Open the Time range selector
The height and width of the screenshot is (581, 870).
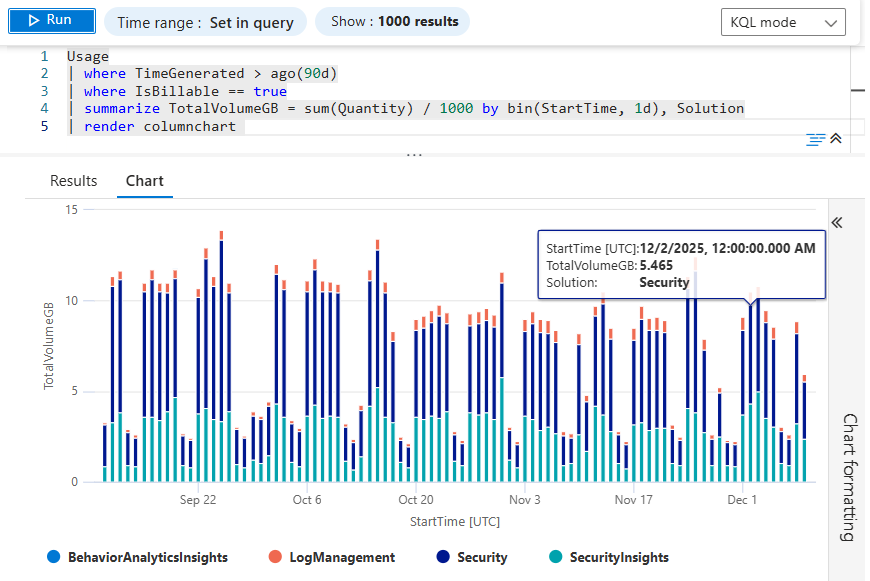(x=205, y=22)
